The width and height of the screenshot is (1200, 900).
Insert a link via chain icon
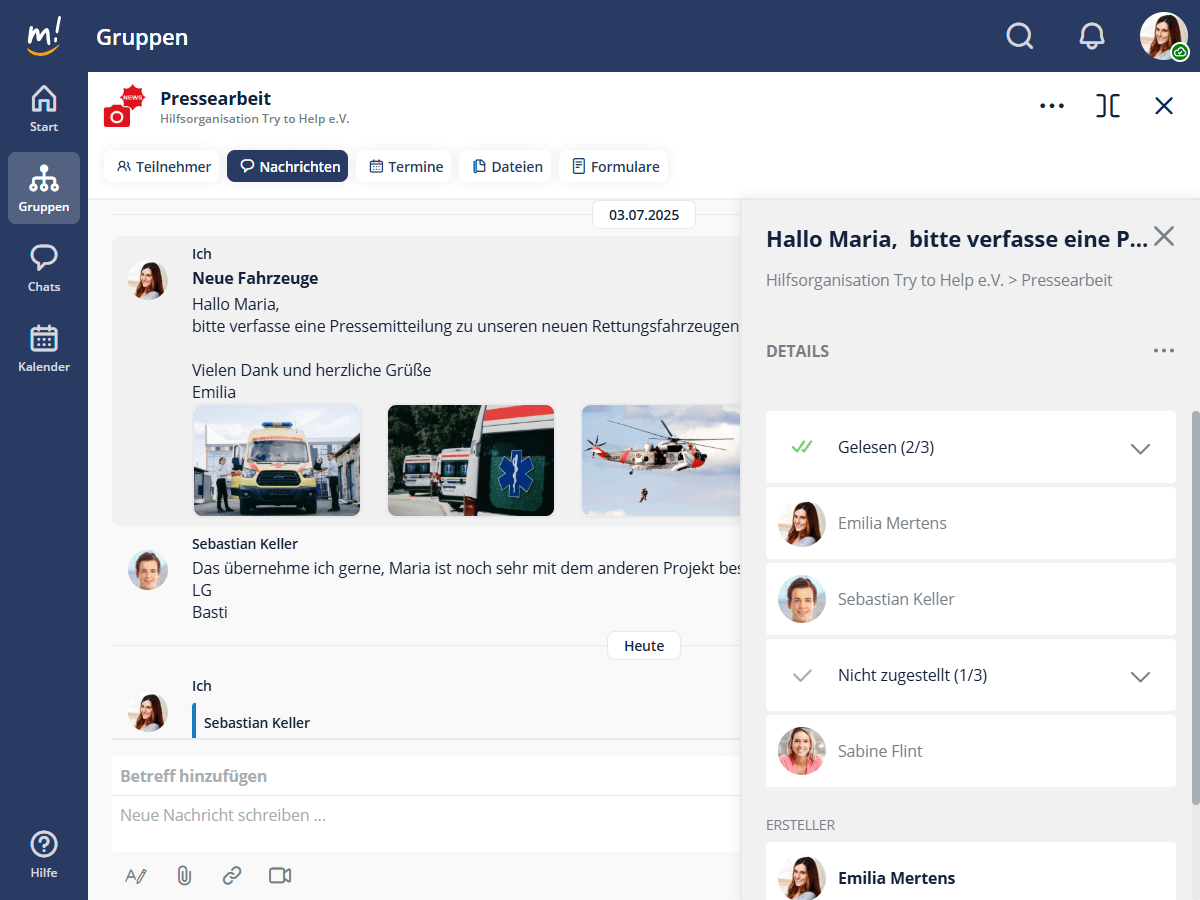click(x=232, y=876)
